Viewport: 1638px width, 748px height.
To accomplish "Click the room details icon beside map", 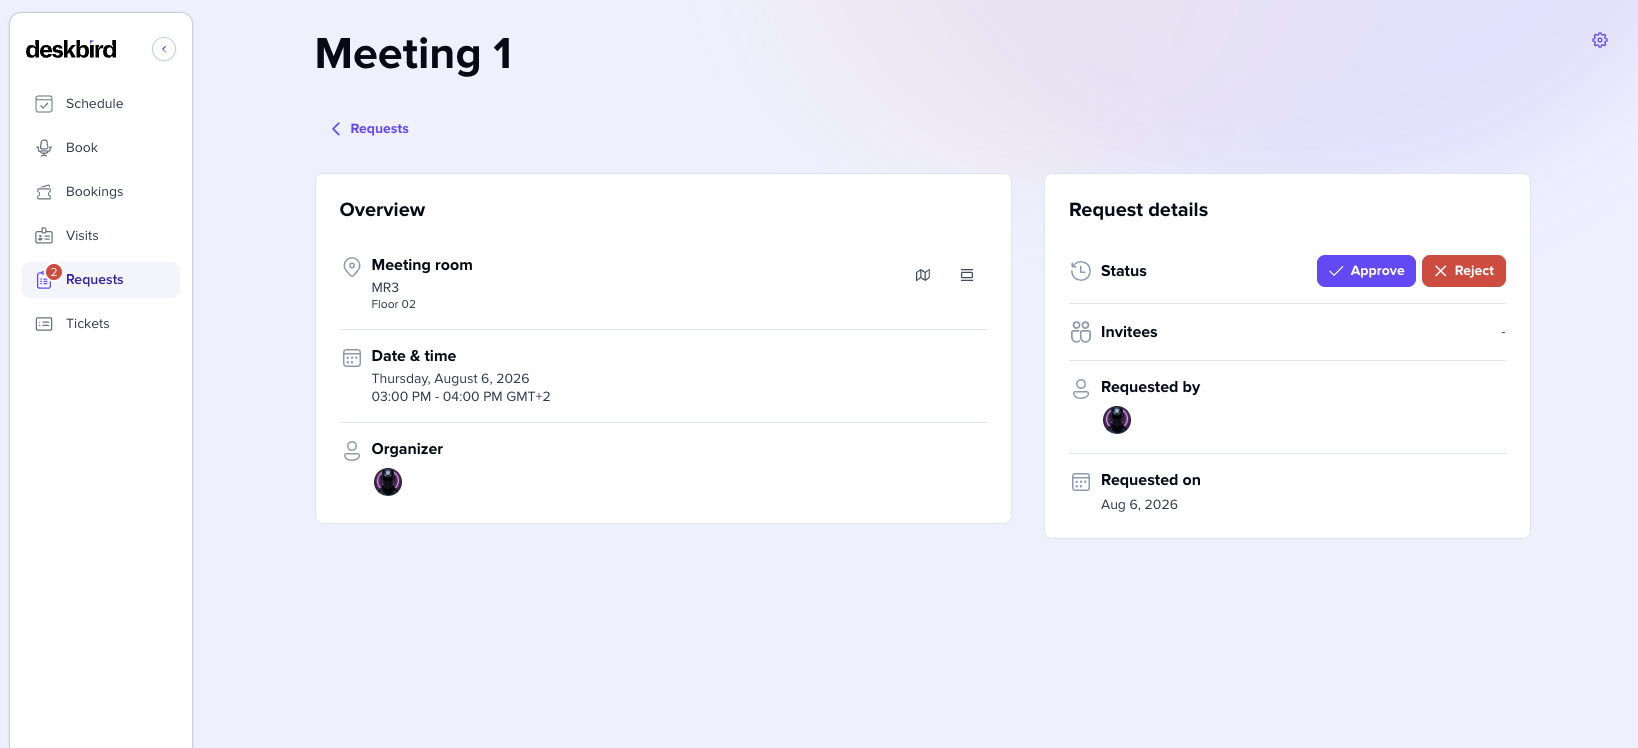I will point(967,275).
